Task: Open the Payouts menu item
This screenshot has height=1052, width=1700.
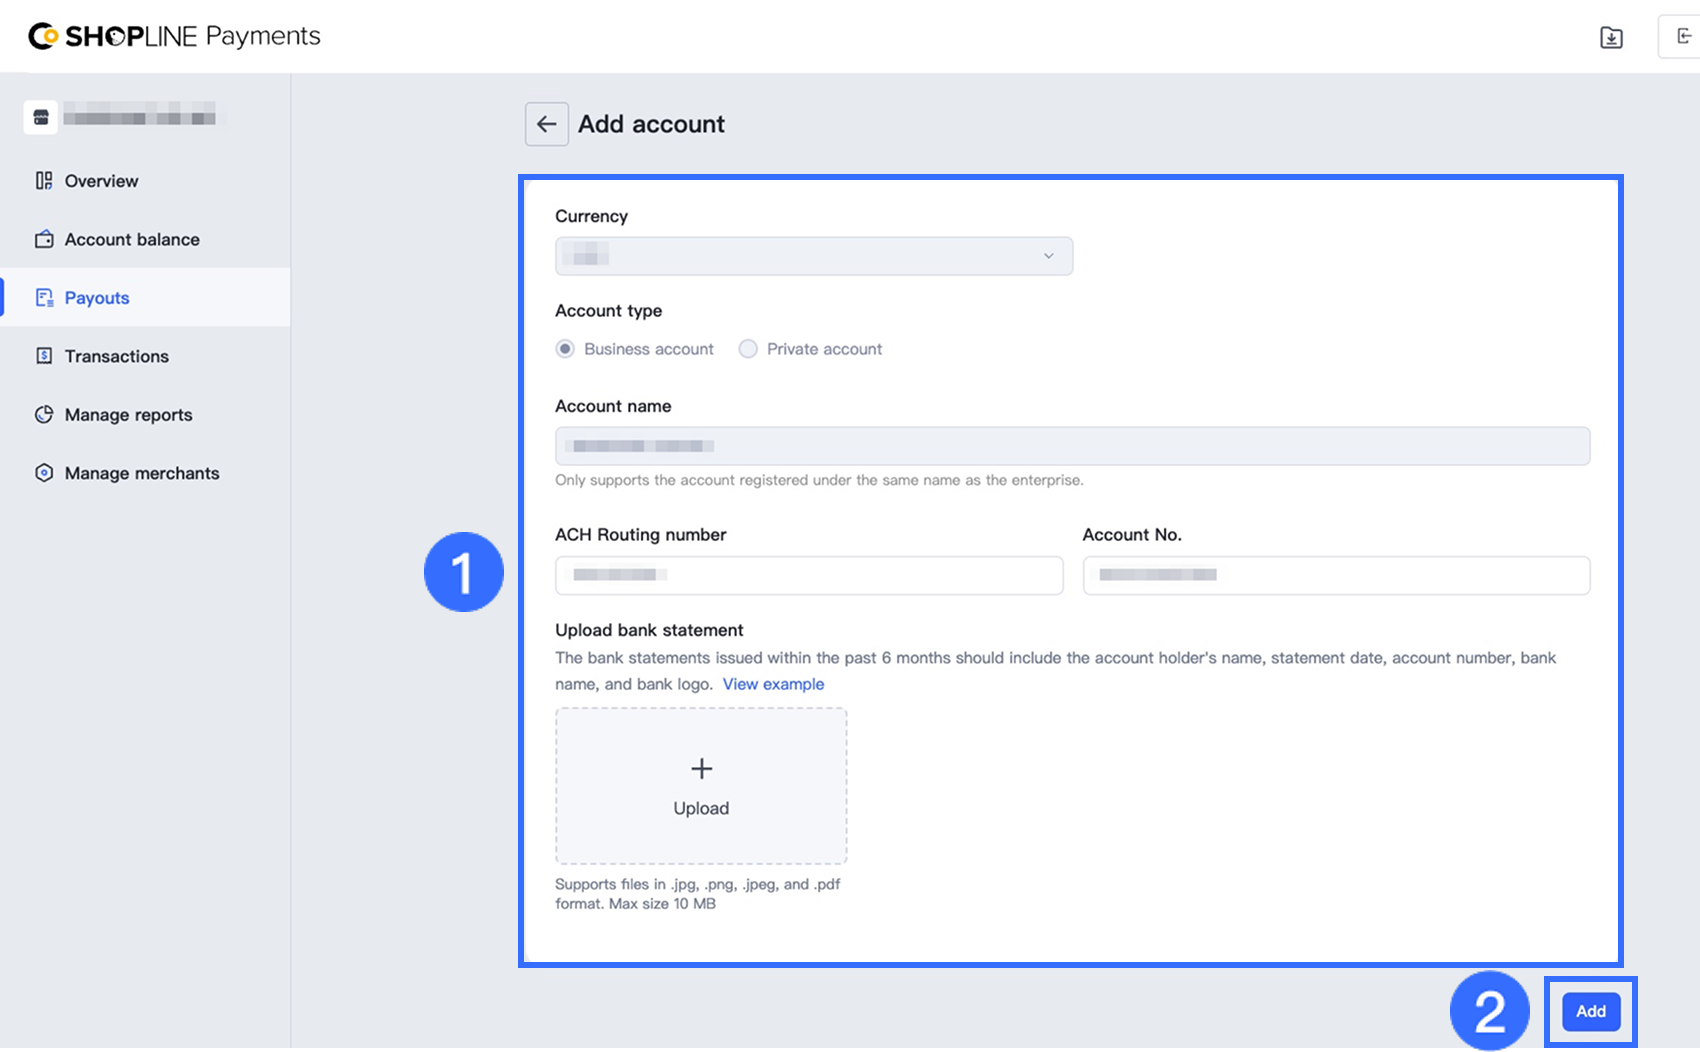Action: pos(97,298)
